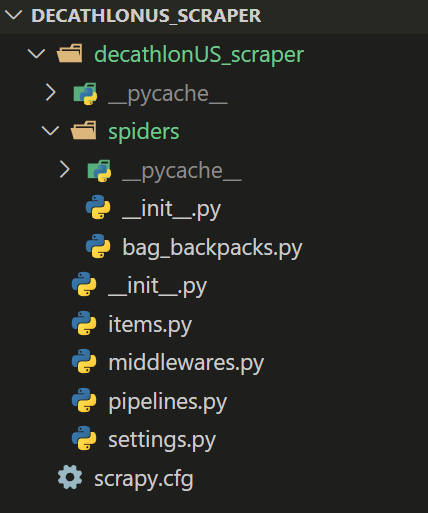Click the Python icon beside settings.py
Screen dimensions: 428x513
pyautogui.click(x=84, y=438)
